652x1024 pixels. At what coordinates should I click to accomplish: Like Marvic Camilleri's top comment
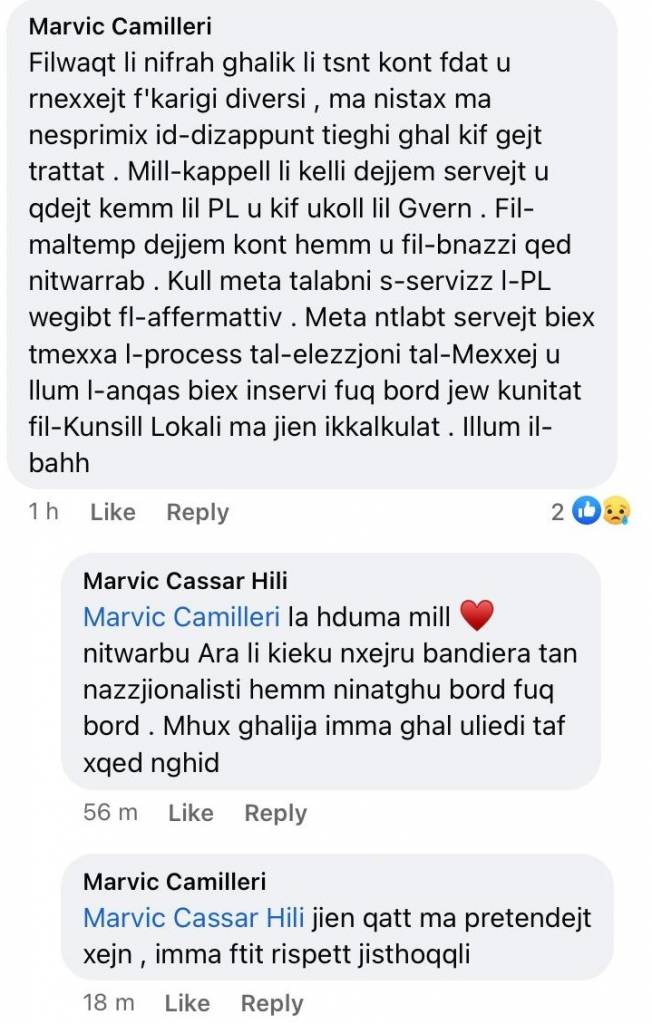tap(113, 512)
